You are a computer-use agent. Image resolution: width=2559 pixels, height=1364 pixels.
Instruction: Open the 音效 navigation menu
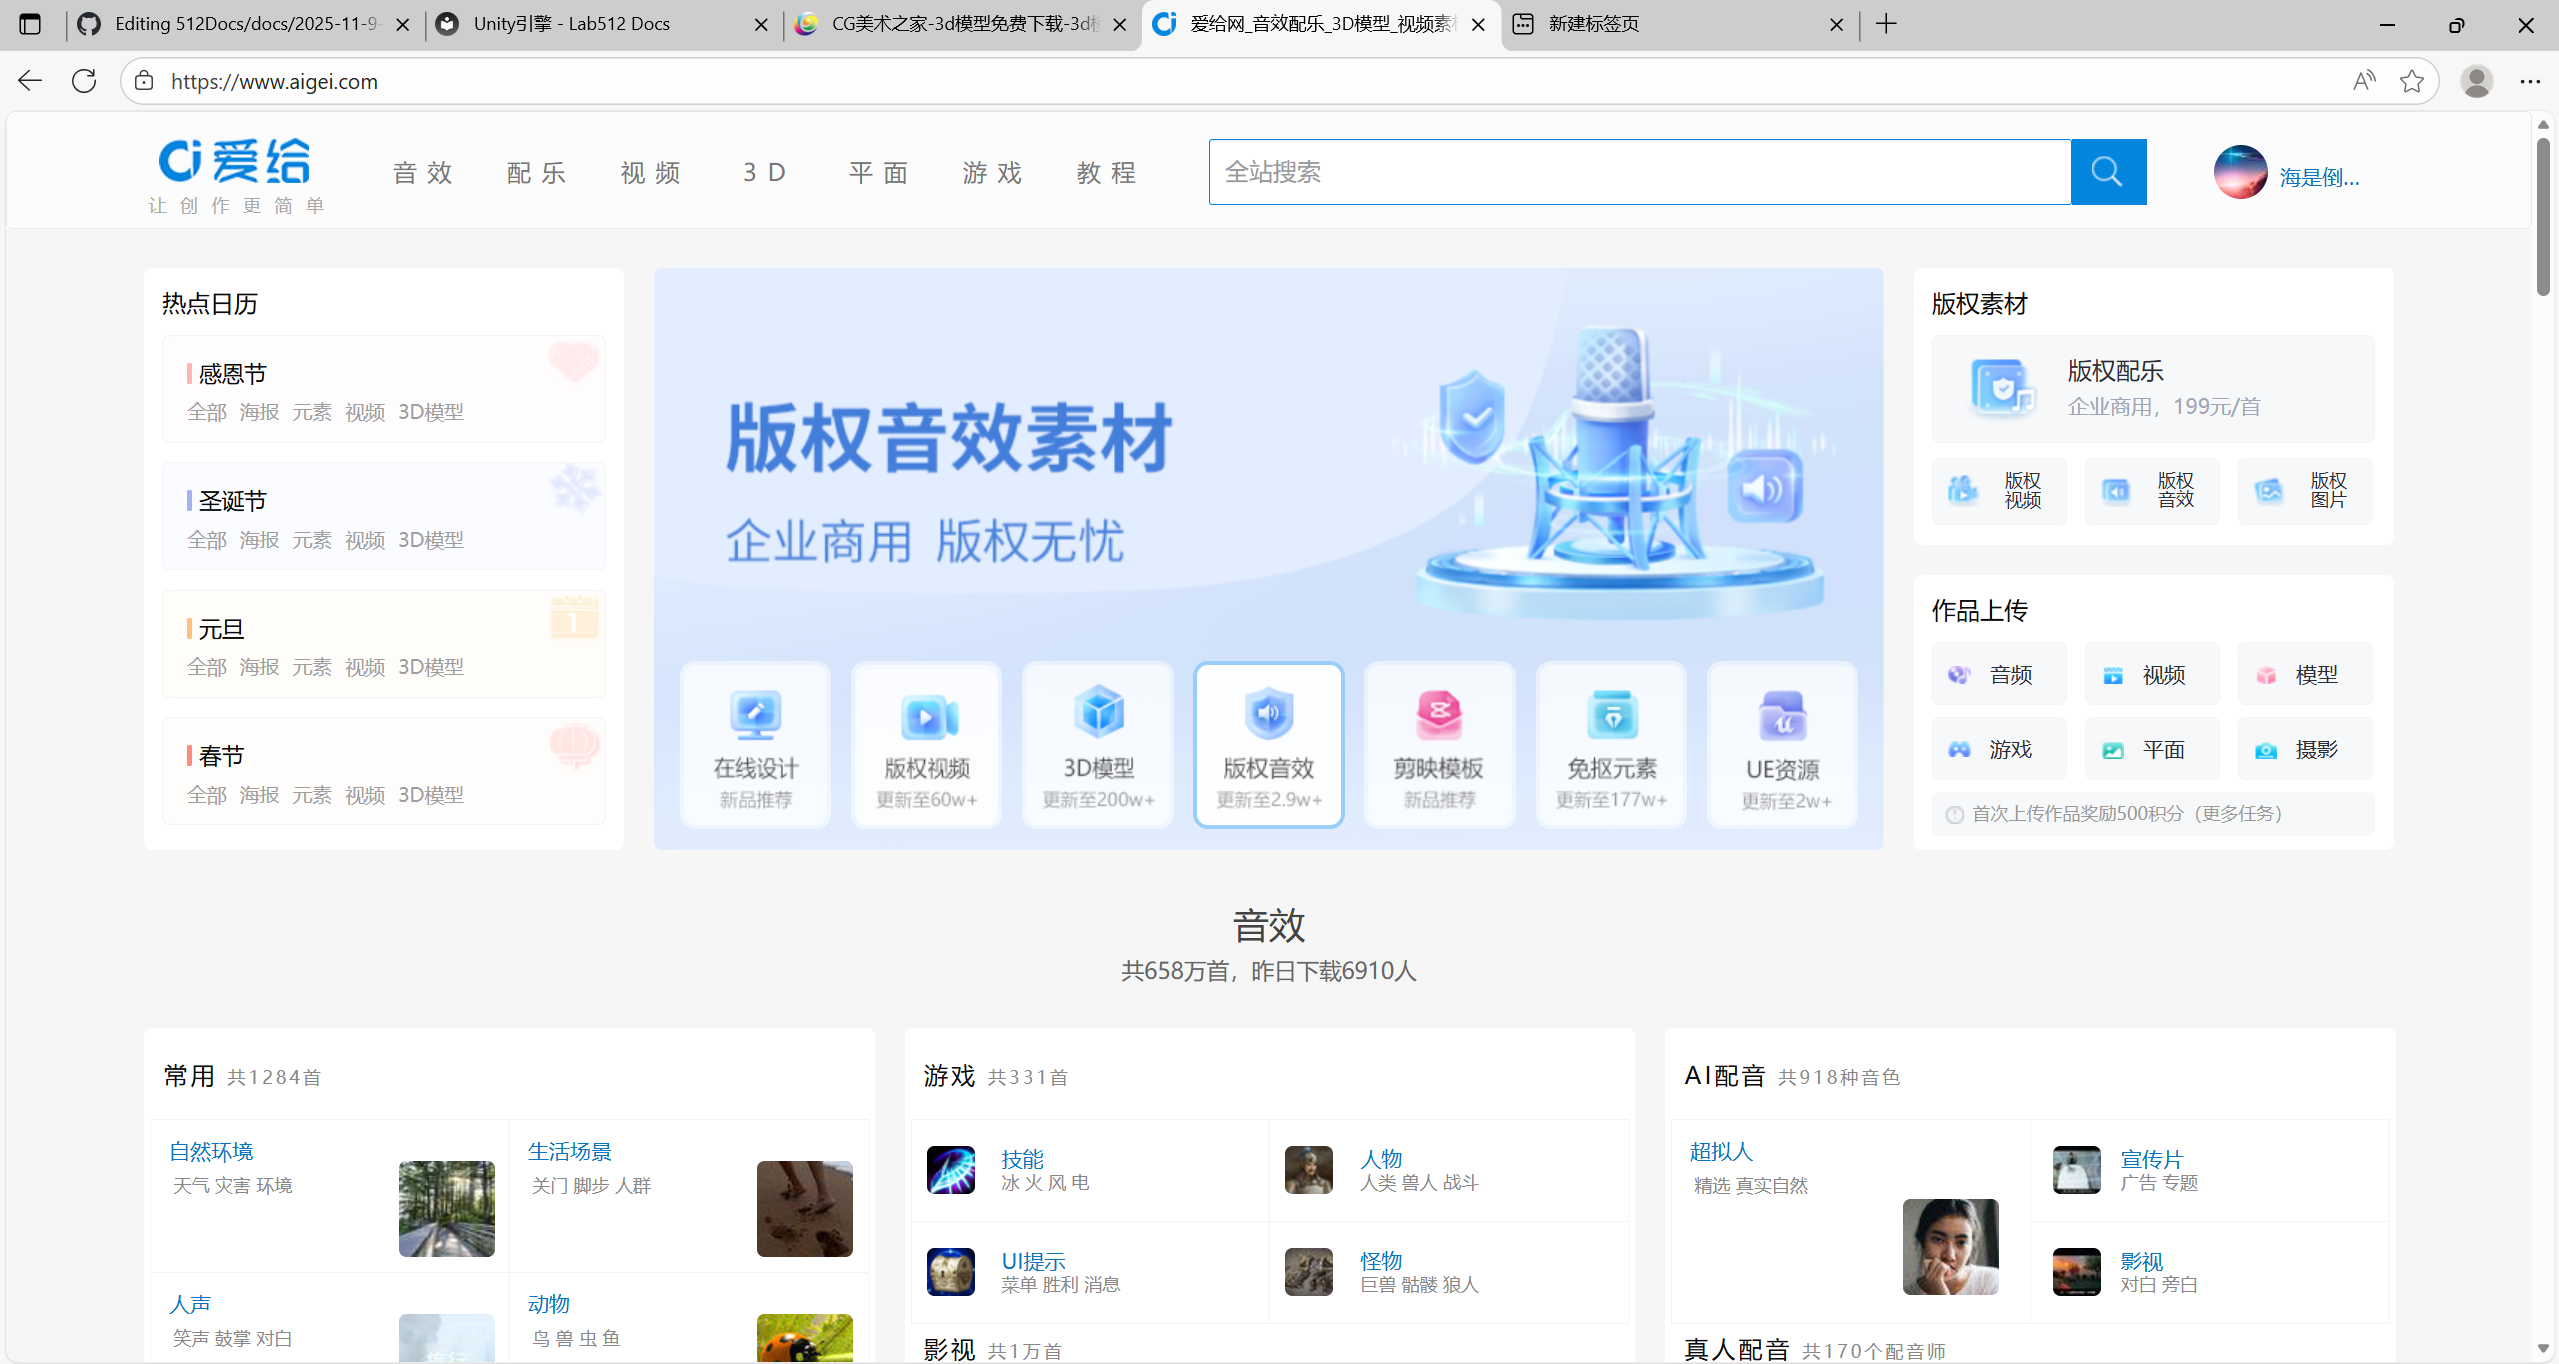(423, 173)
